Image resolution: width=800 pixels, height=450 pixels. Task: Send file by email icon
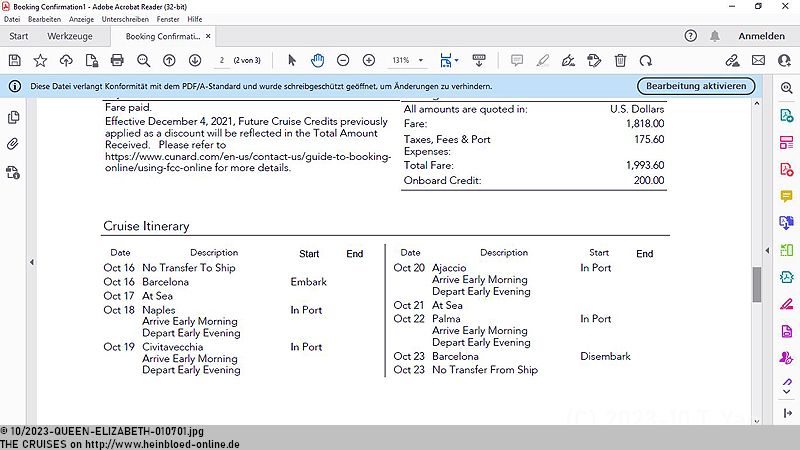(x=759, y=60)
